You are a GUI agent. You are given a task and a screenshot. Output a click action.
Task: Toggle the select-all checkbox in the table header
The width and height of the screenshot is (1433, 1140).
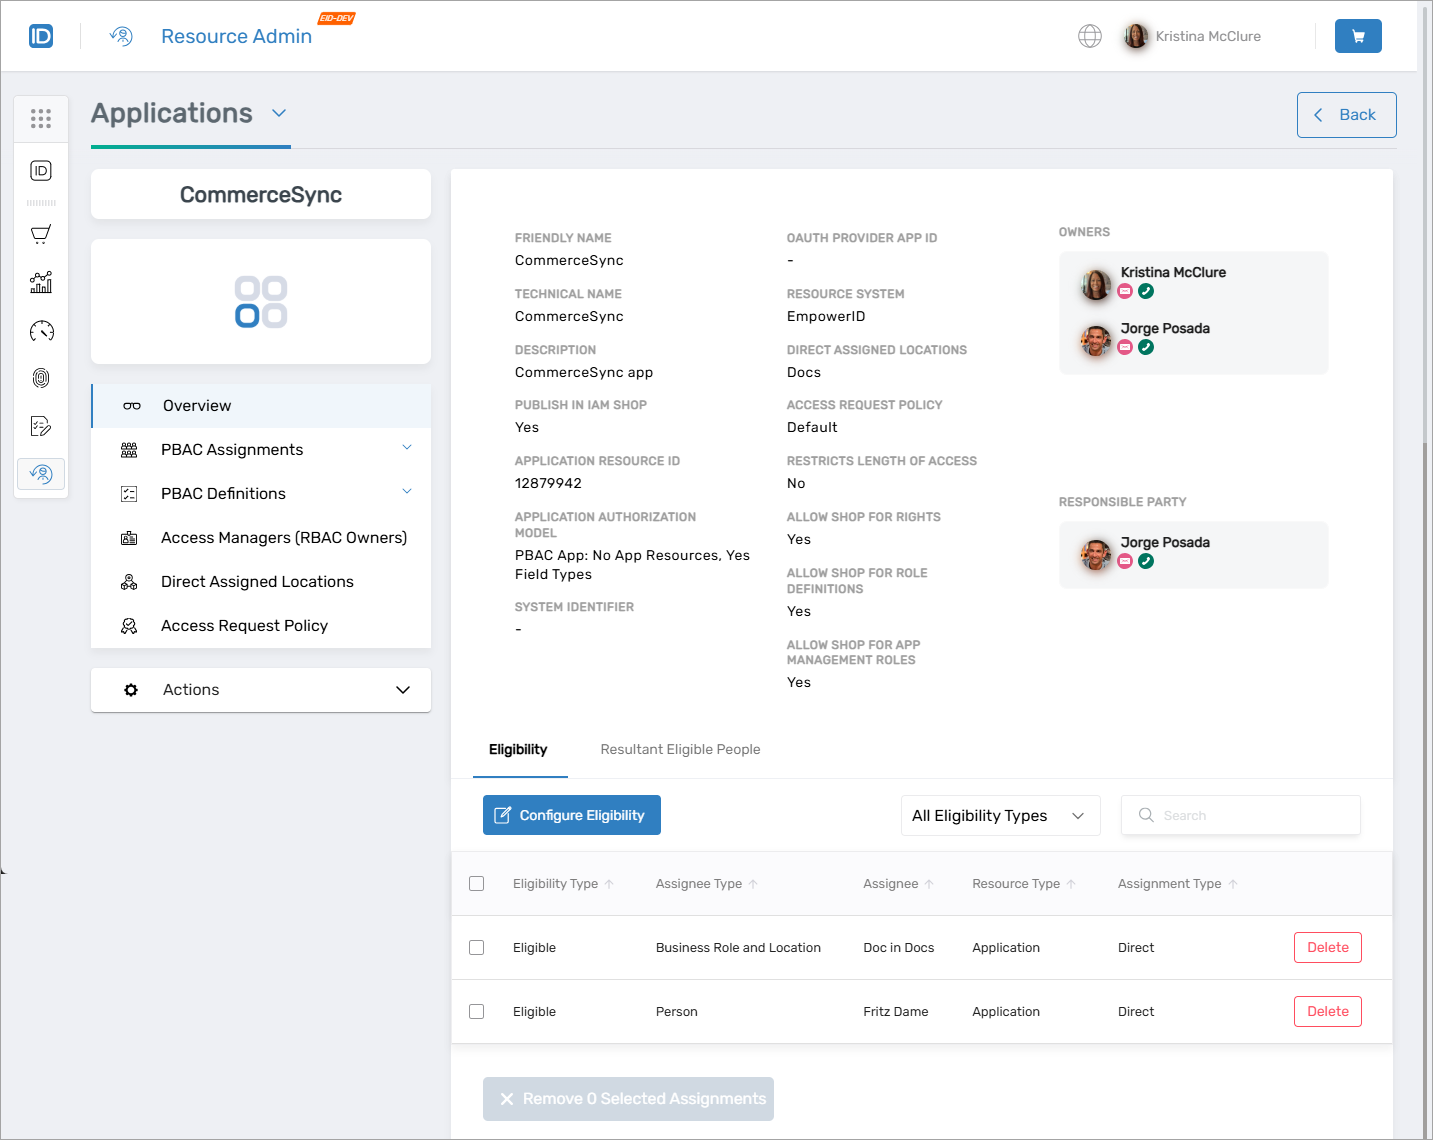pyautogui.click(x=477, y=884)
